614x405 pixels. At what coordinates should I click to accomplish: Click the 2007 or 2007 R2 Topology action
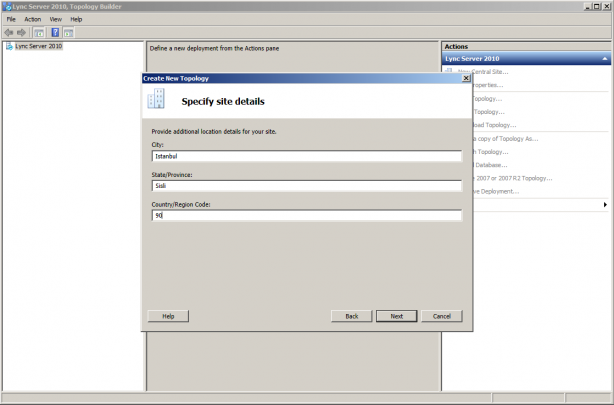pyautogui.click(x=513, y=178)
